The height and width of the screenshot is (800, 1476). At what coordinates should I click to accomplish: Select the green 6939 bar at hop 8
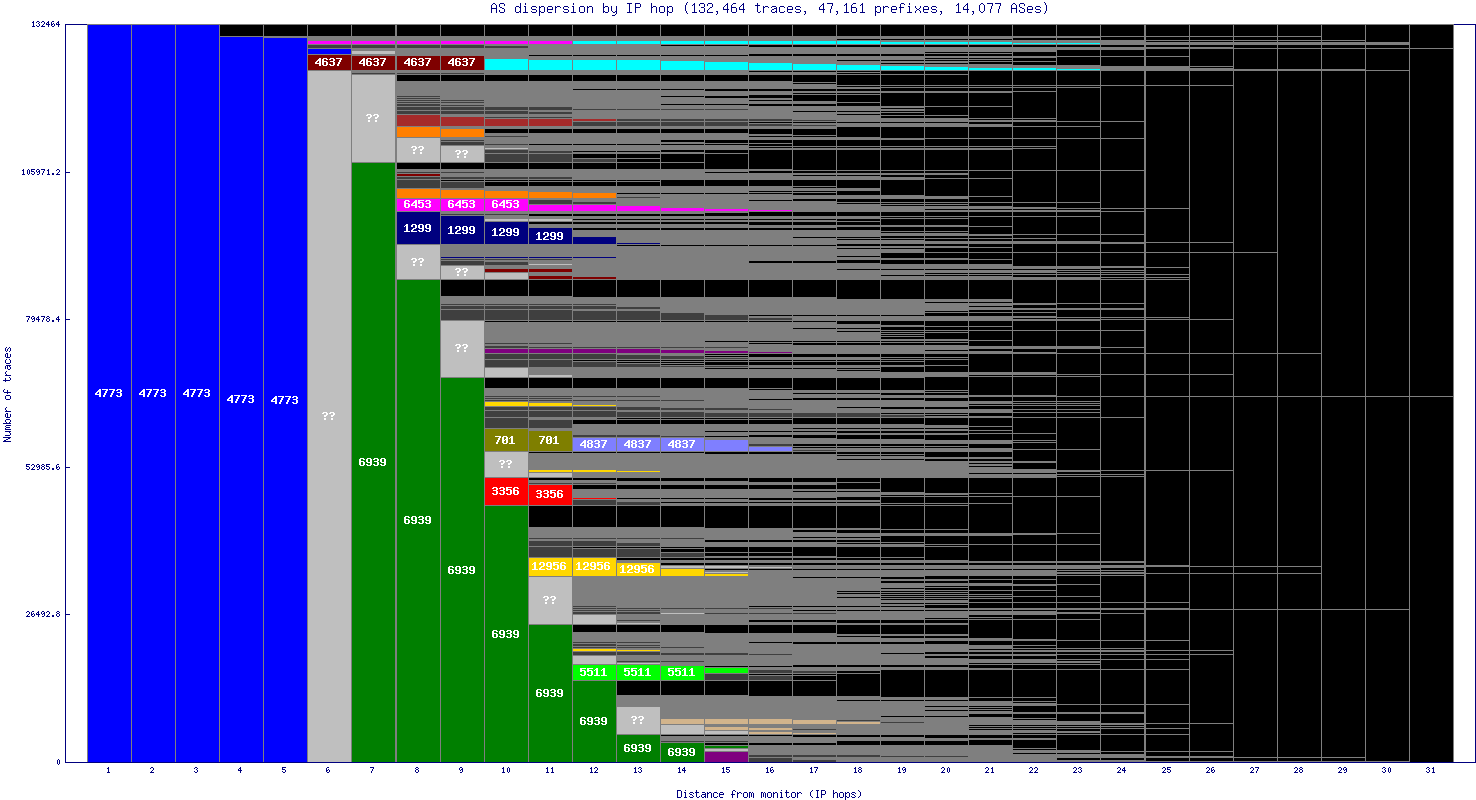pyautogui.click(x=417, y=520)
